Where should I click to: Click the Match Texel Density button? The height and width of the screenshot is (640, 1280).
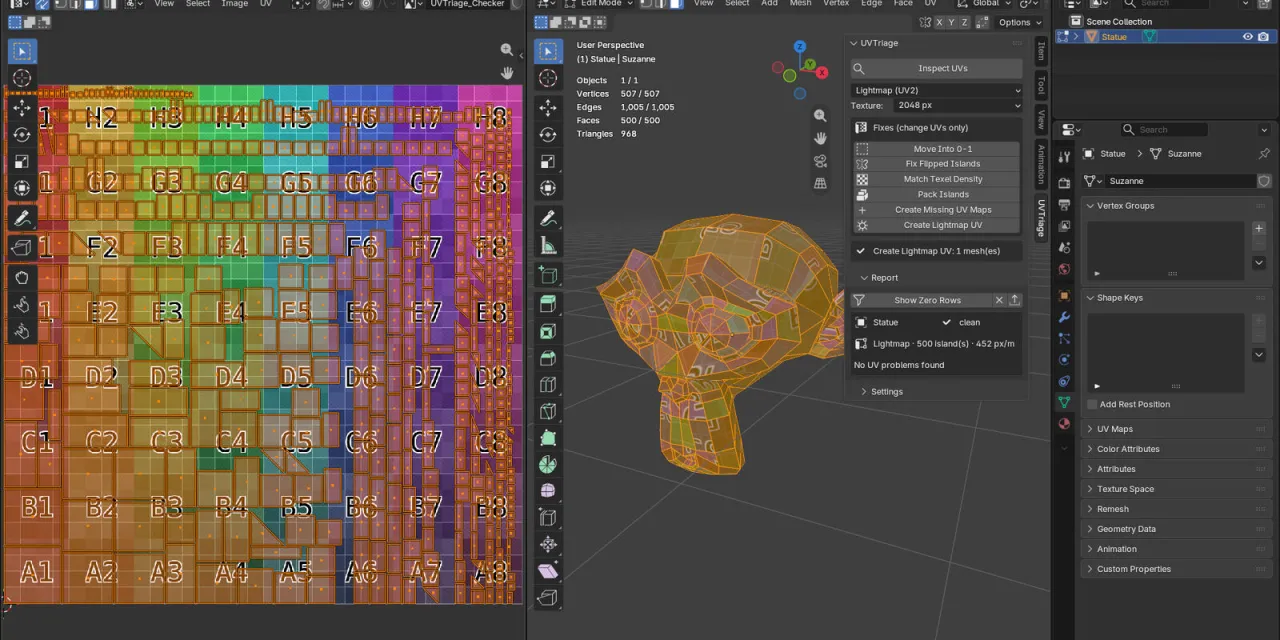(x=937, y=179)
